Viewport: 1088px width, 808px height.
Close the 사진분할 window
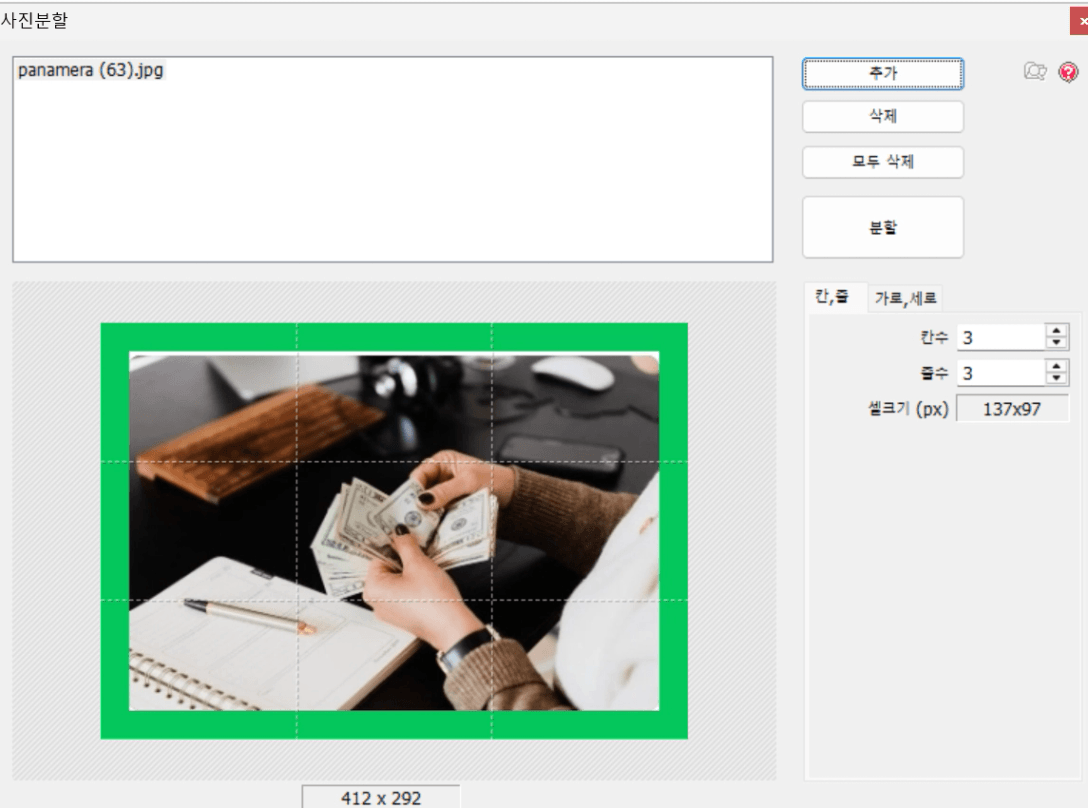[x=1080, y=21]
